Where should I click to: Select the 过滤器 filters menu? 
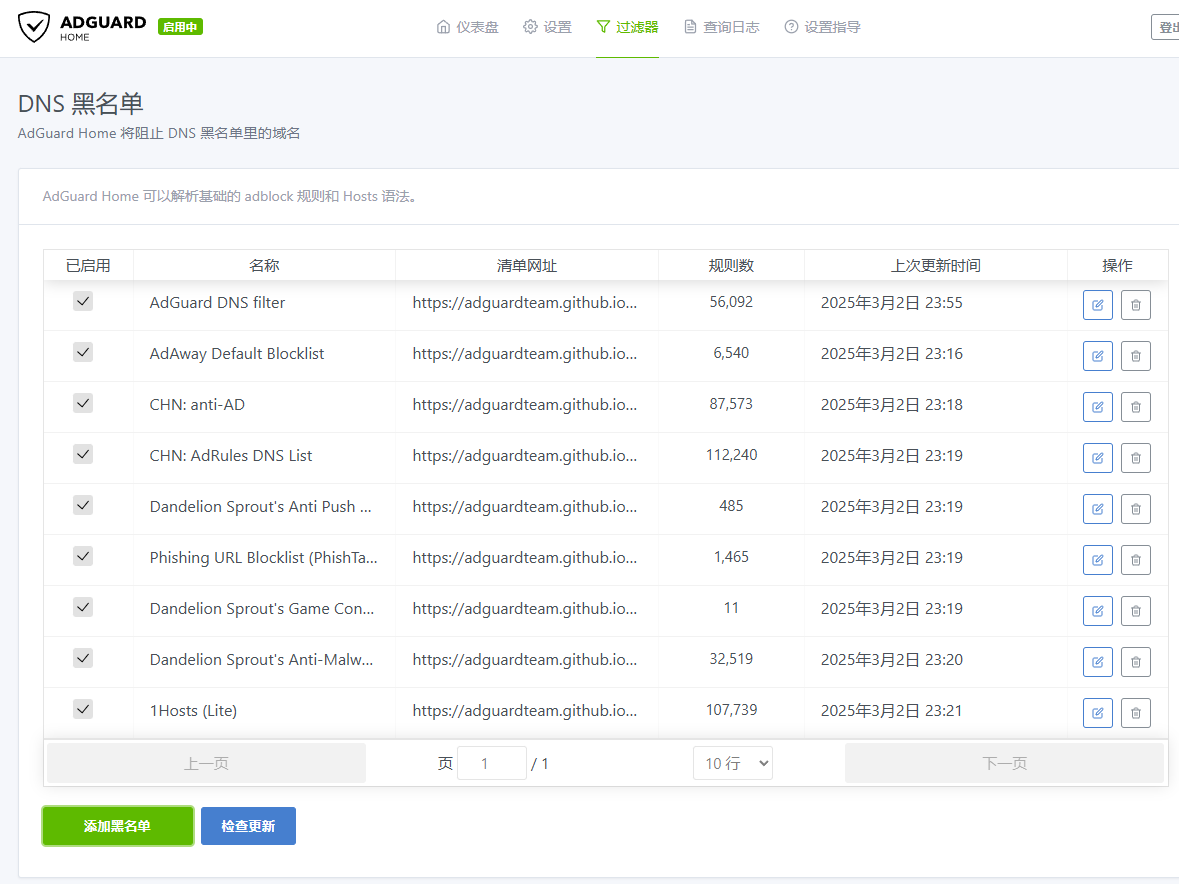coord(627,27)
